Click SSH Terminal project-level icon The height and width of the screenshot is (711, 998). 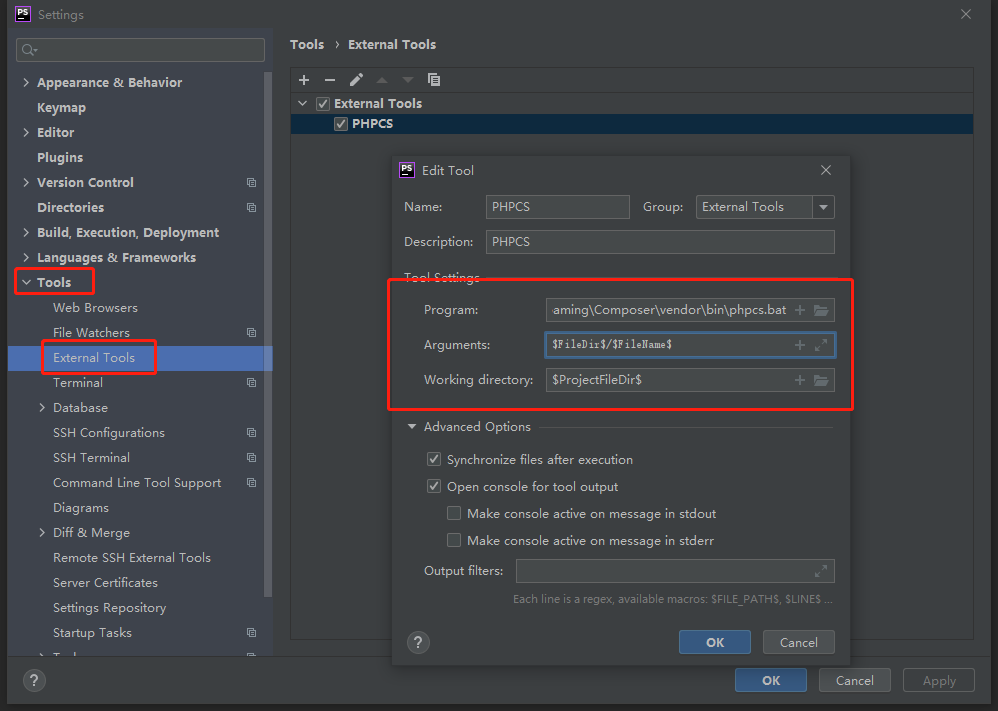(x=251, y=458)
